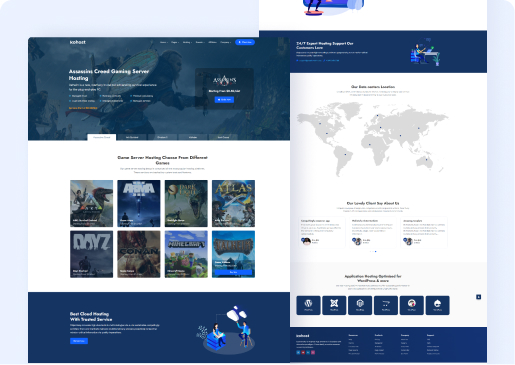Expand the Home menu in the navigation bar
Screen dimensions: 515x365
coord(164,42)
